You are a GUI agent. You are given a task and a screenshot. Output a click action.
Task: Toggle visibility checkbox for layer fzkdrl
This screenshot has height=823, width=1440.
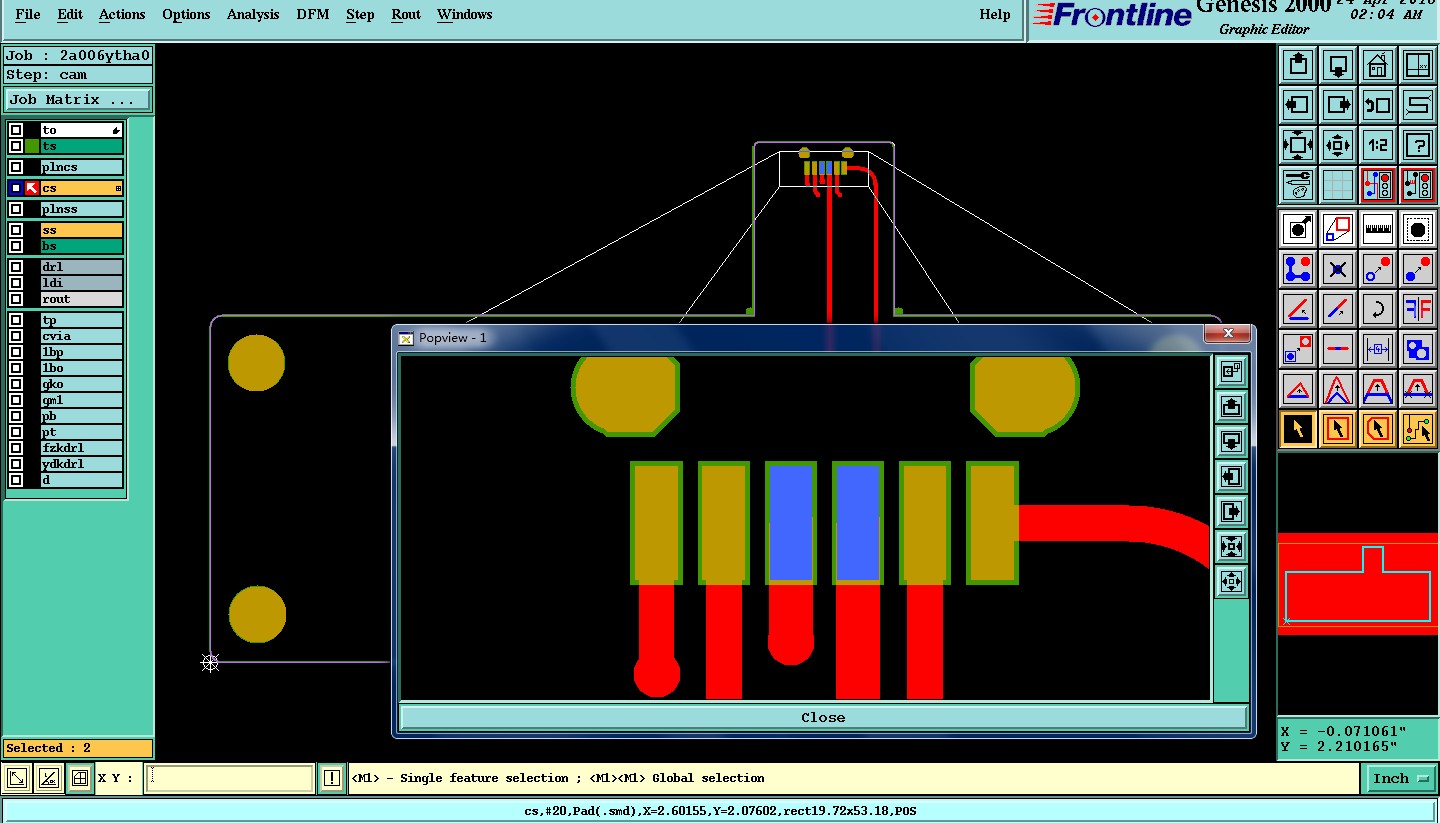(16, 448)
